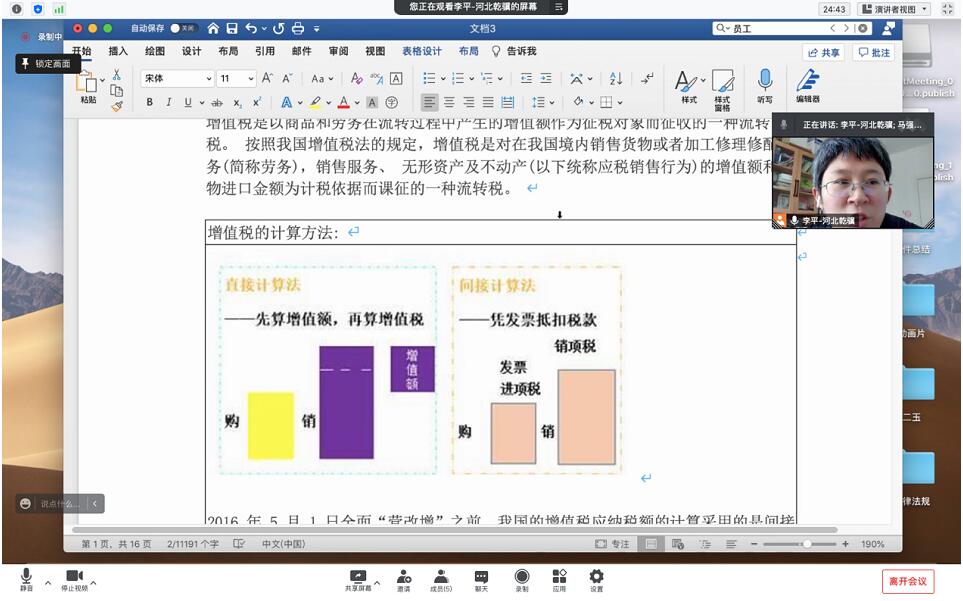The height and width of the screenshot is (601, 963).
Task: Cut selection with the scissors icon
Action: pyautogui.click(x=116, y=75)
